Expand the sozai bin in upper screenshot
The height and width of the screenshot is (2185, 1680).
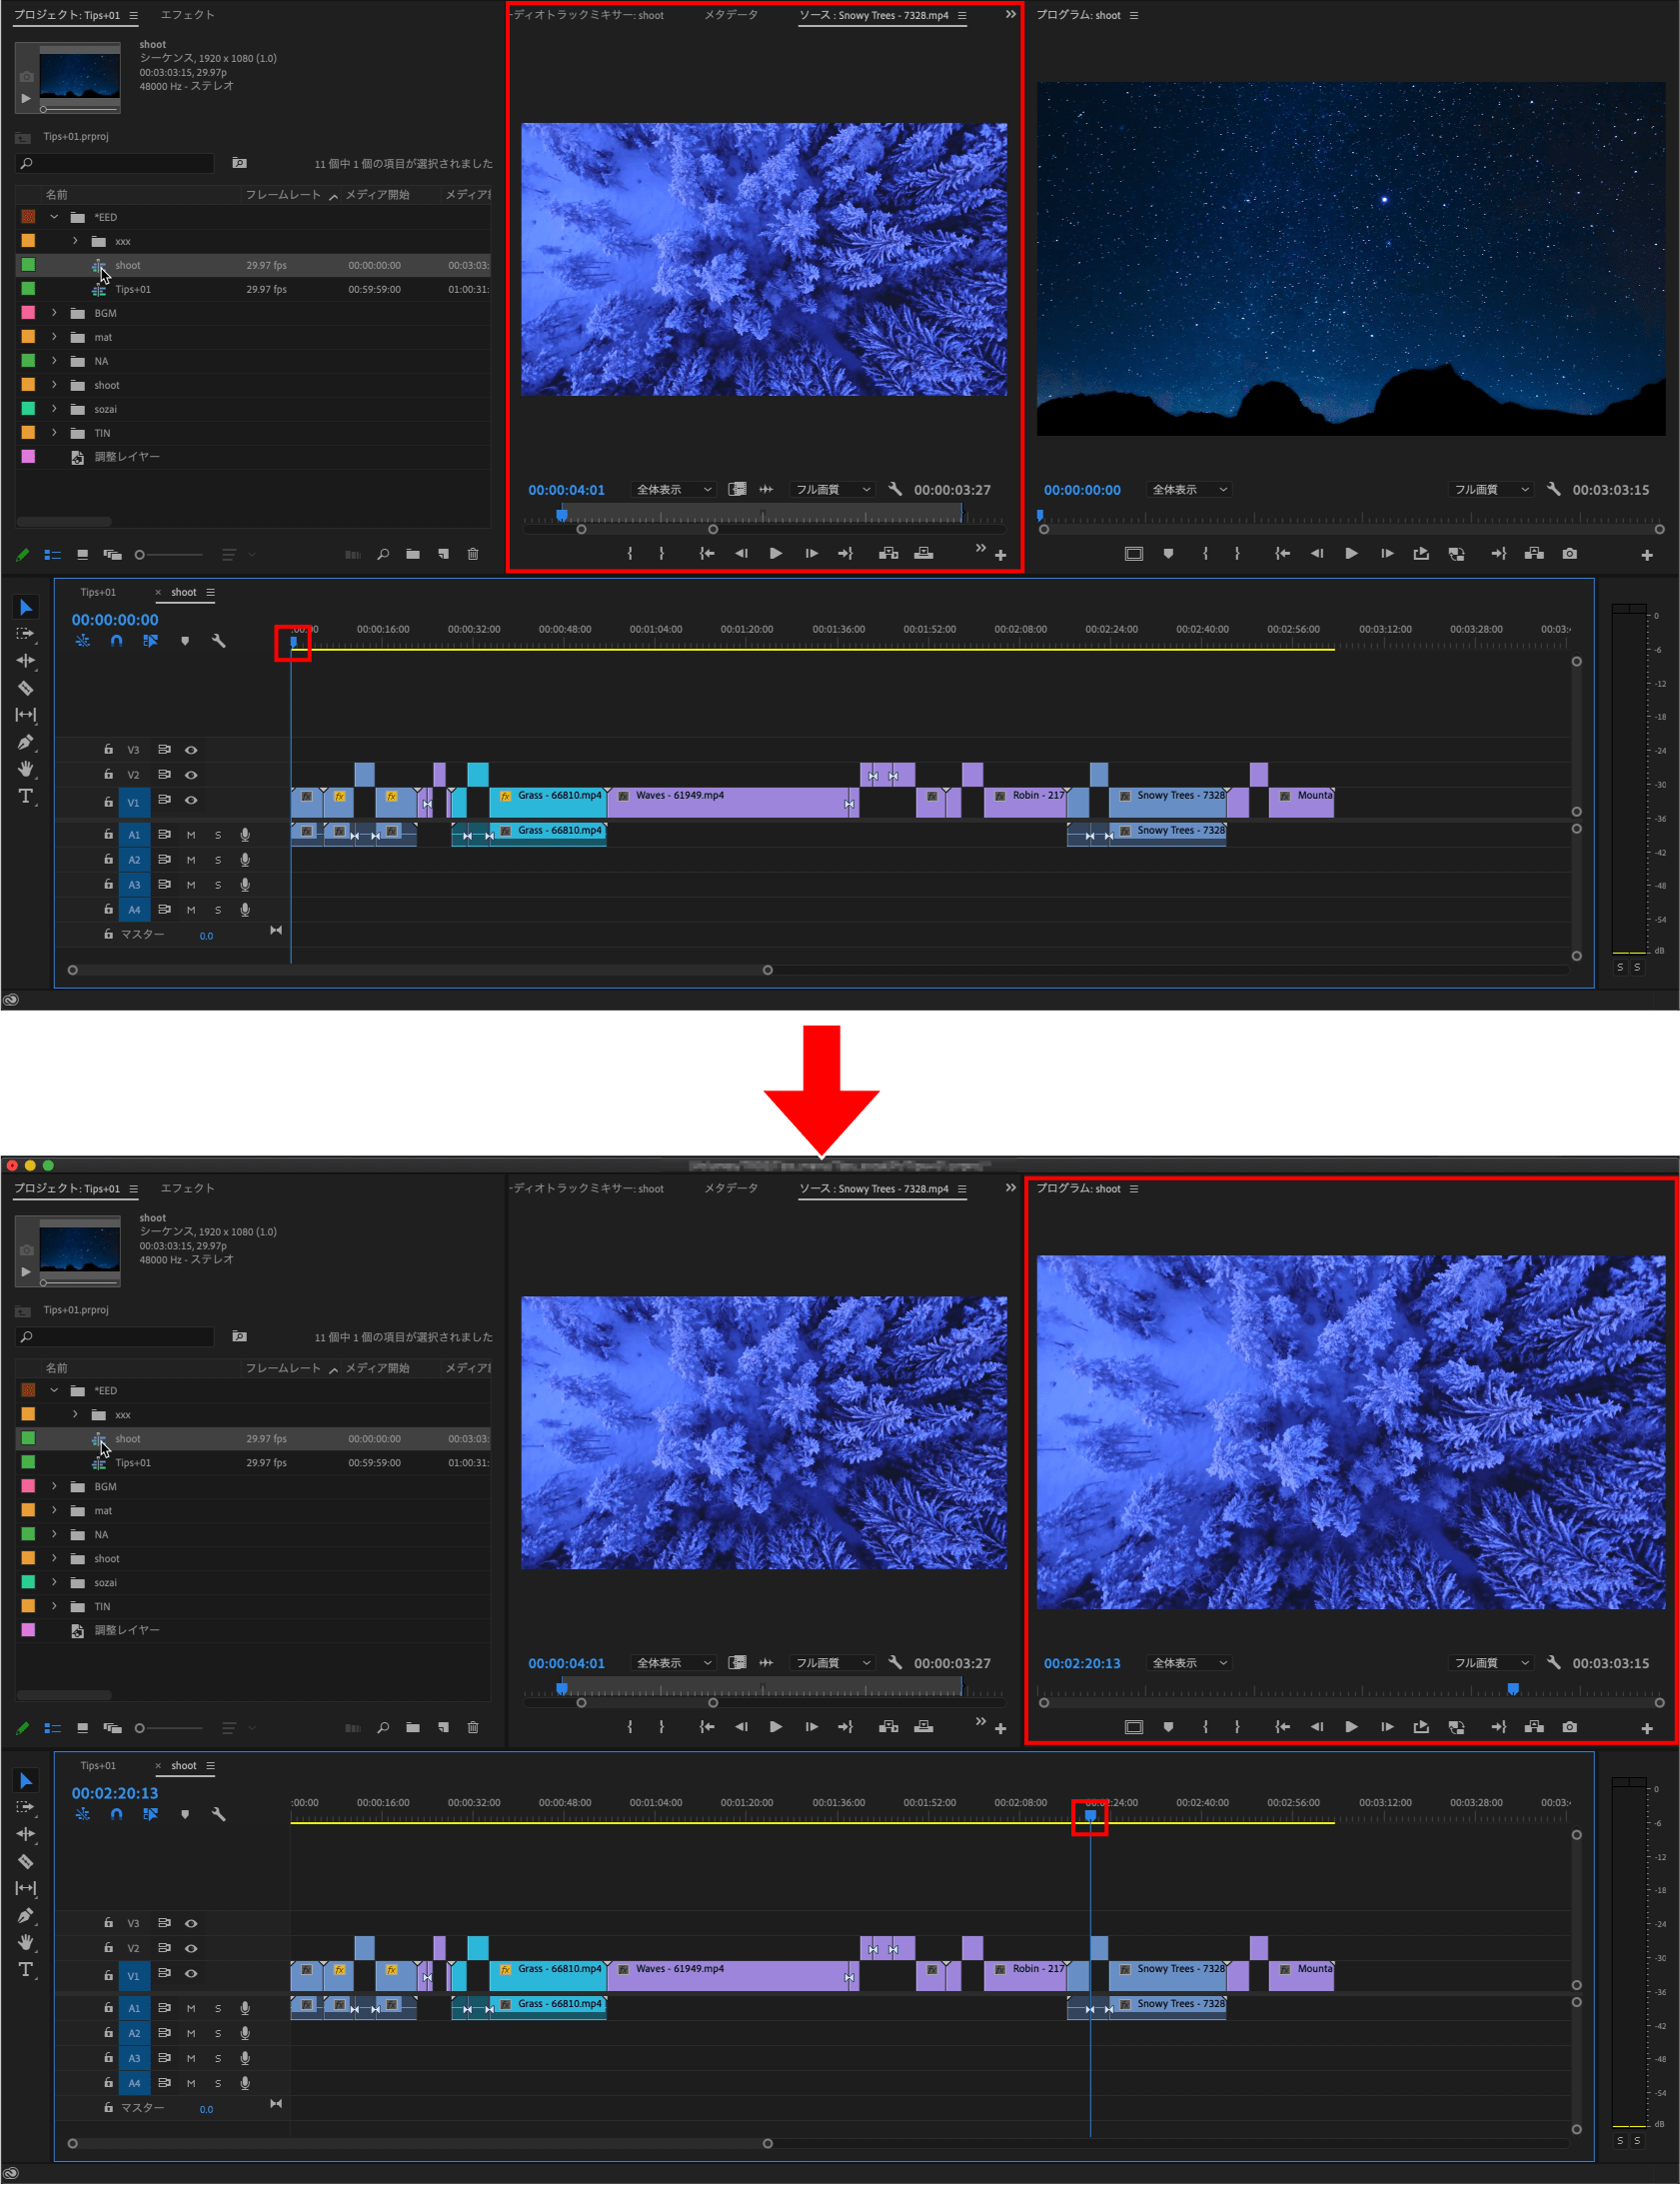pyautogui.click(x=54, y=409)
